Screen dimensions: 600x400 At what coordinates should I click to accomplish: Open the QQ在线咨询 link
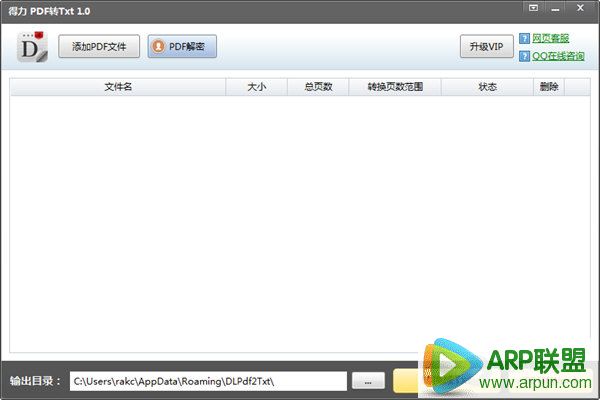(x=558, y=56)
